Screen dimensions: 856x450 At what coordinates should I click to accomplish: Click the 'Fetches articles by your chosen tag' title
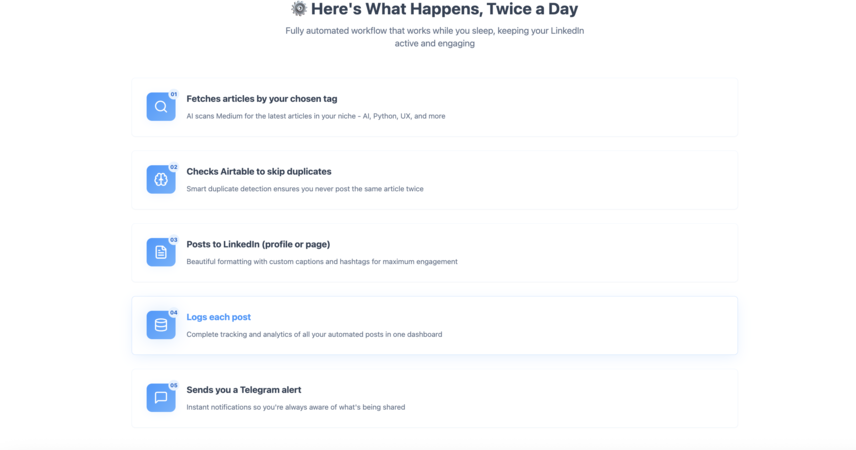click(x=261, y=99)
